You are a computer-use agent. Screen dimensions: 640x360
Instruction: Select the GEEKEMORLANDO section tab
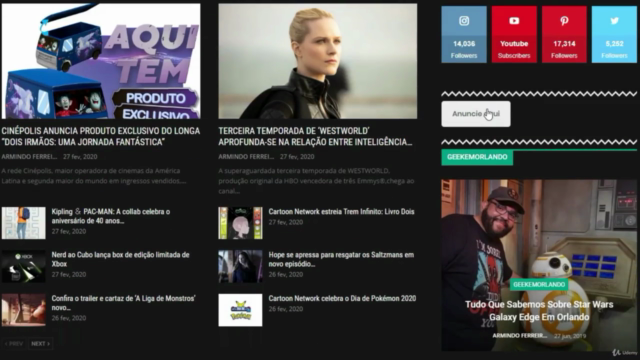click(477, 157)
